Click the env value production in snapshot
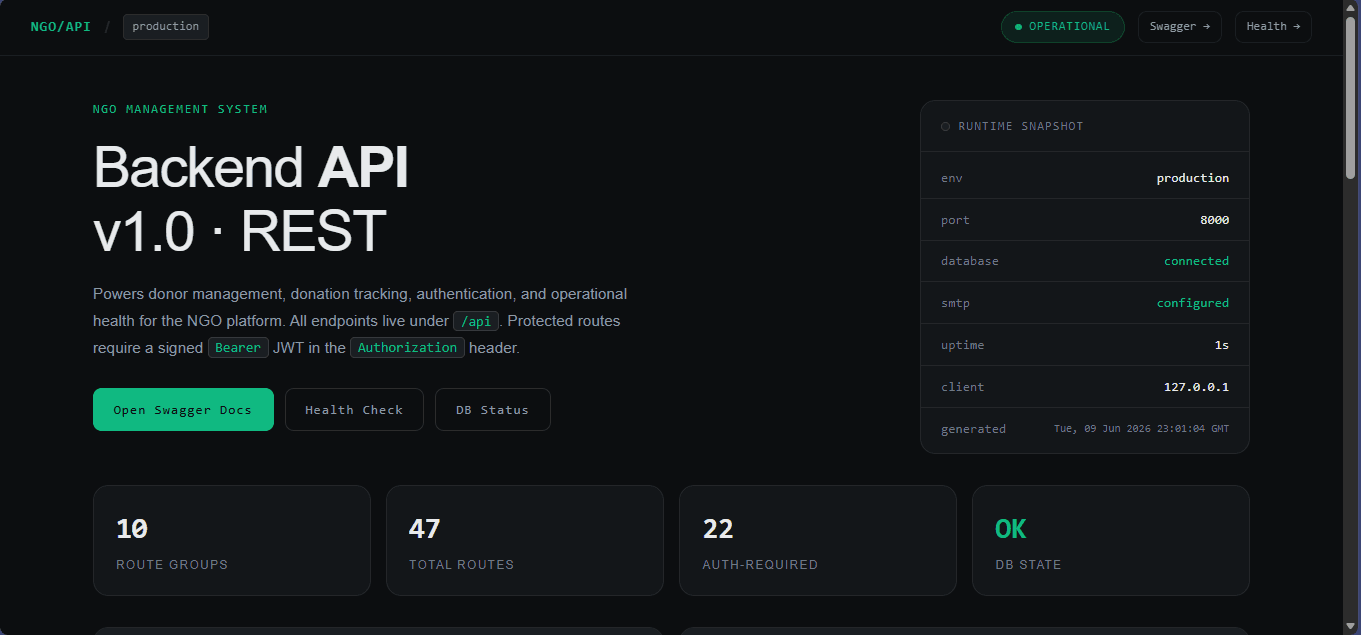Image resolution: width=1361 pixels, height=635 pixels. pos(1192,178)
